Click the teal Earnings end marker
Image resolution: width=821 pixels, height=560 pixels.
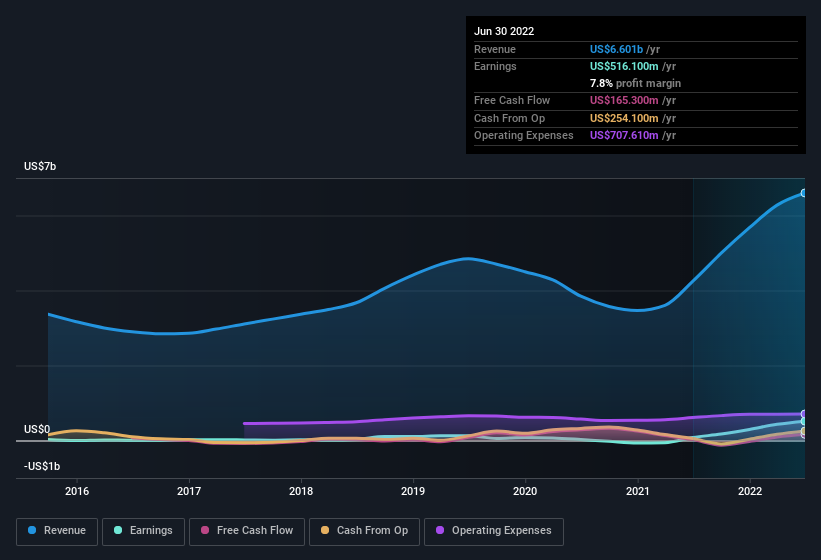pyautogui.click(x=804, y=421)
